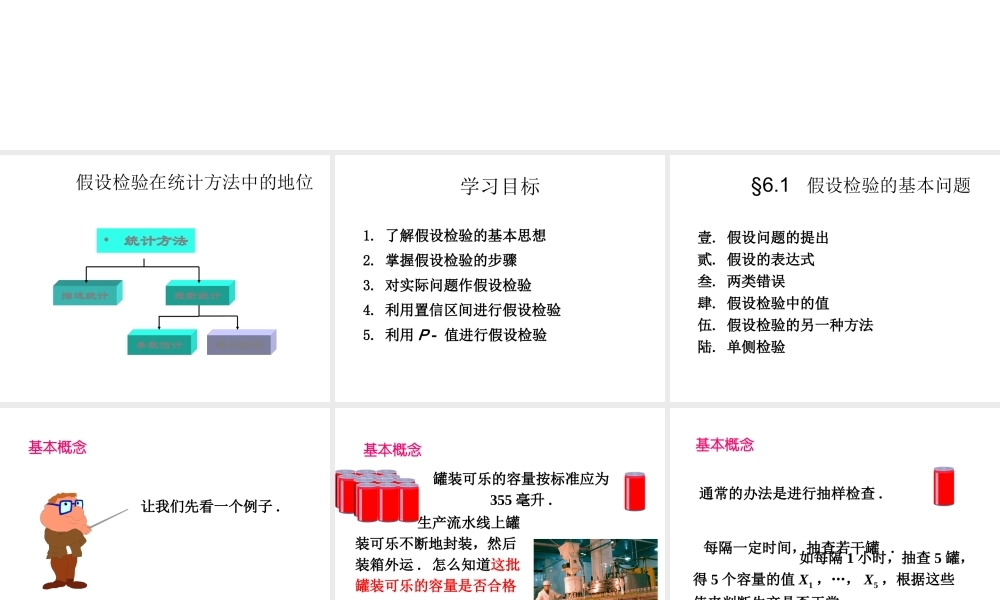Click the 描述统计 box on the flowchart
Screen dimensions: 1000x600
pyautogui.click(x=85, y=294)
